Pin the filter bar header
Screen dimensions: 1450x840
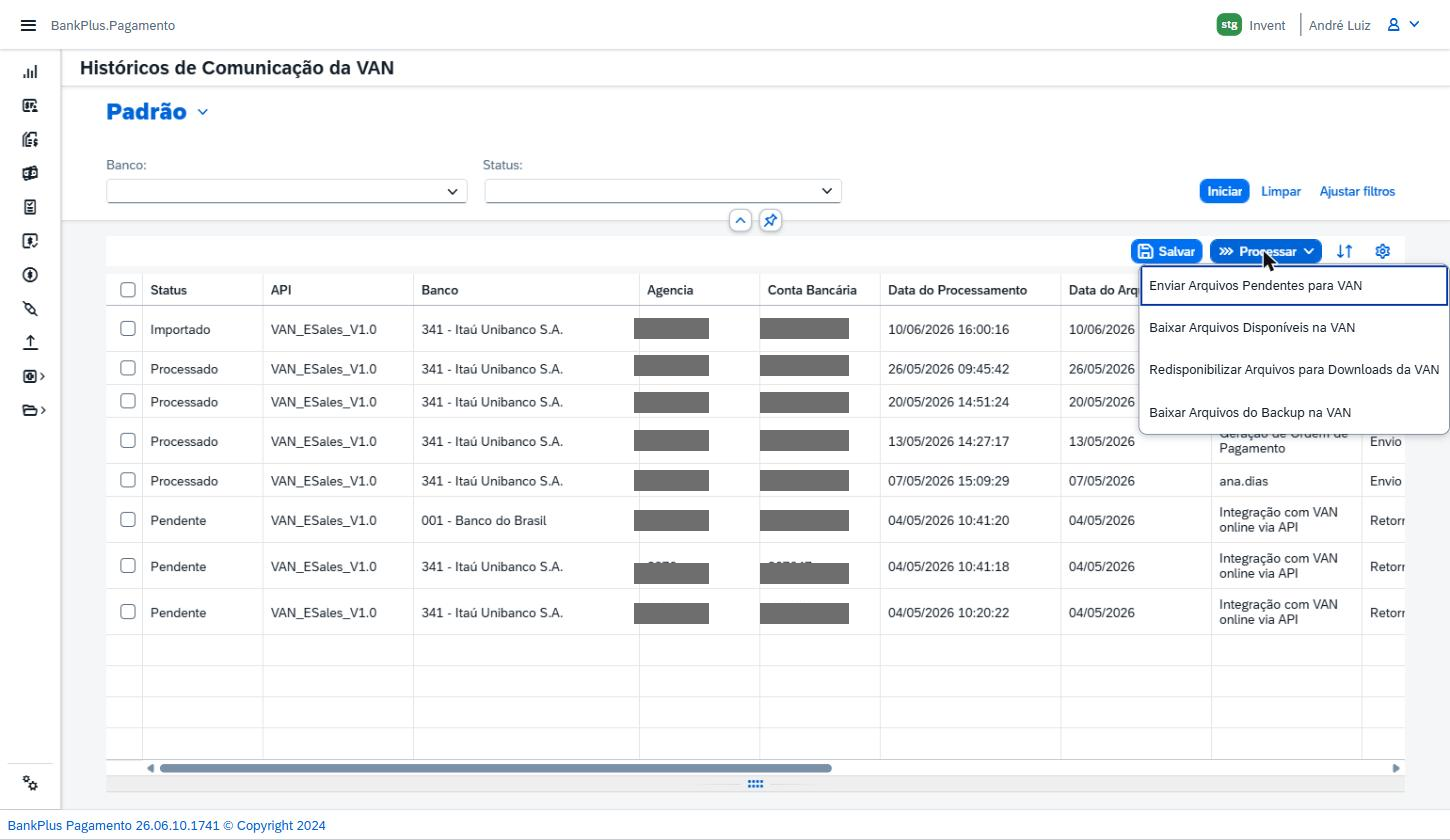pos(770,220)
